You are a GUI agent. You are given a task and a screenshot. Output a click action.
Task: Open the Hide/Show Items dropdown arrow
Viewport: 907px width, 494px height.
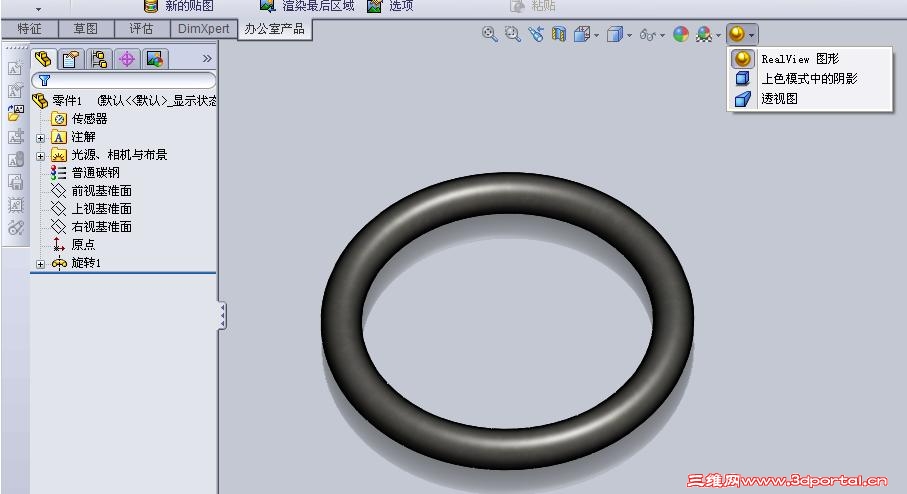coord(662,35)
